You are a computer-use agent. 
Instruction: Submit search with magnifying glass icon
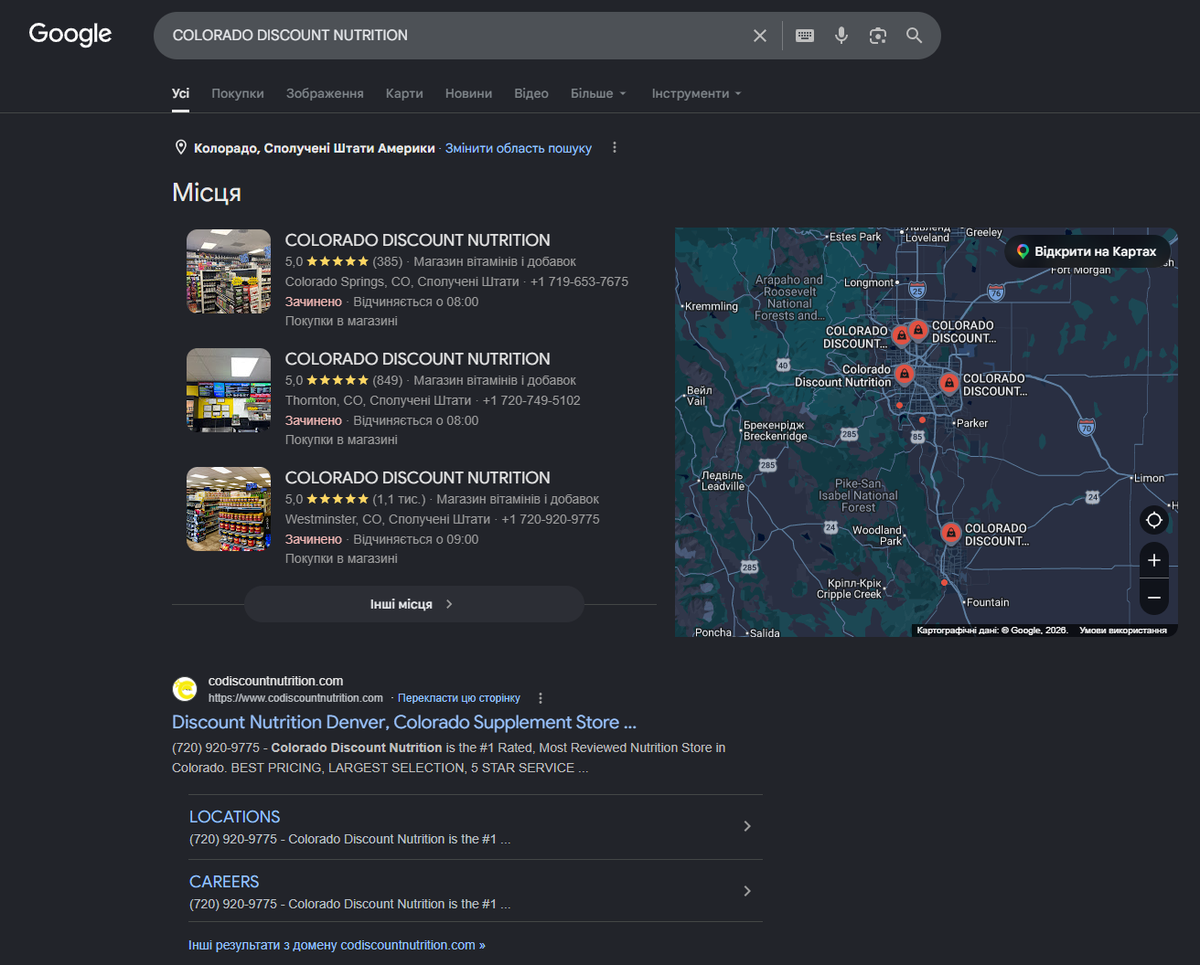[914, 35]
